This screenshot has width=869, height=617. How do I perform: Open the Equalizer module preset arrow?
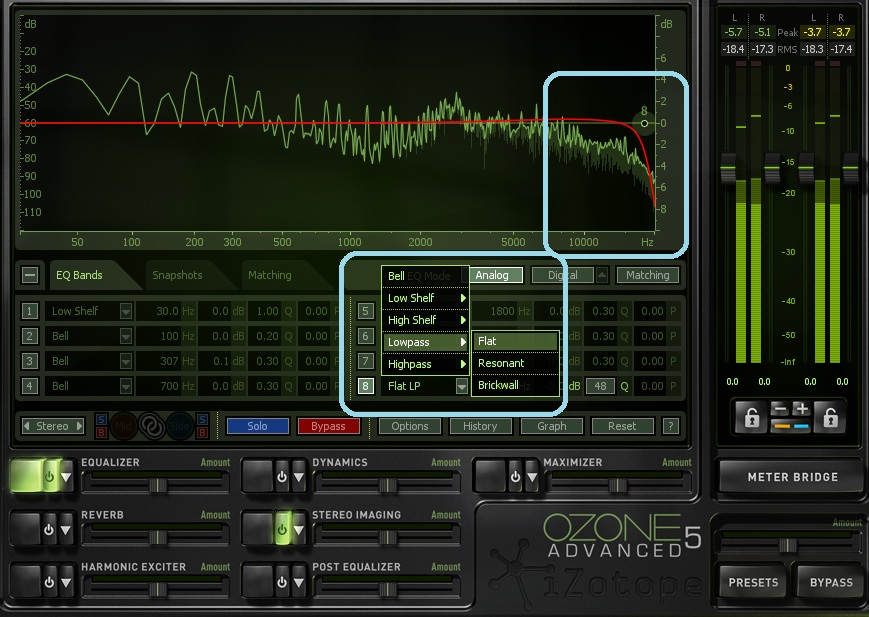point(66,476)
